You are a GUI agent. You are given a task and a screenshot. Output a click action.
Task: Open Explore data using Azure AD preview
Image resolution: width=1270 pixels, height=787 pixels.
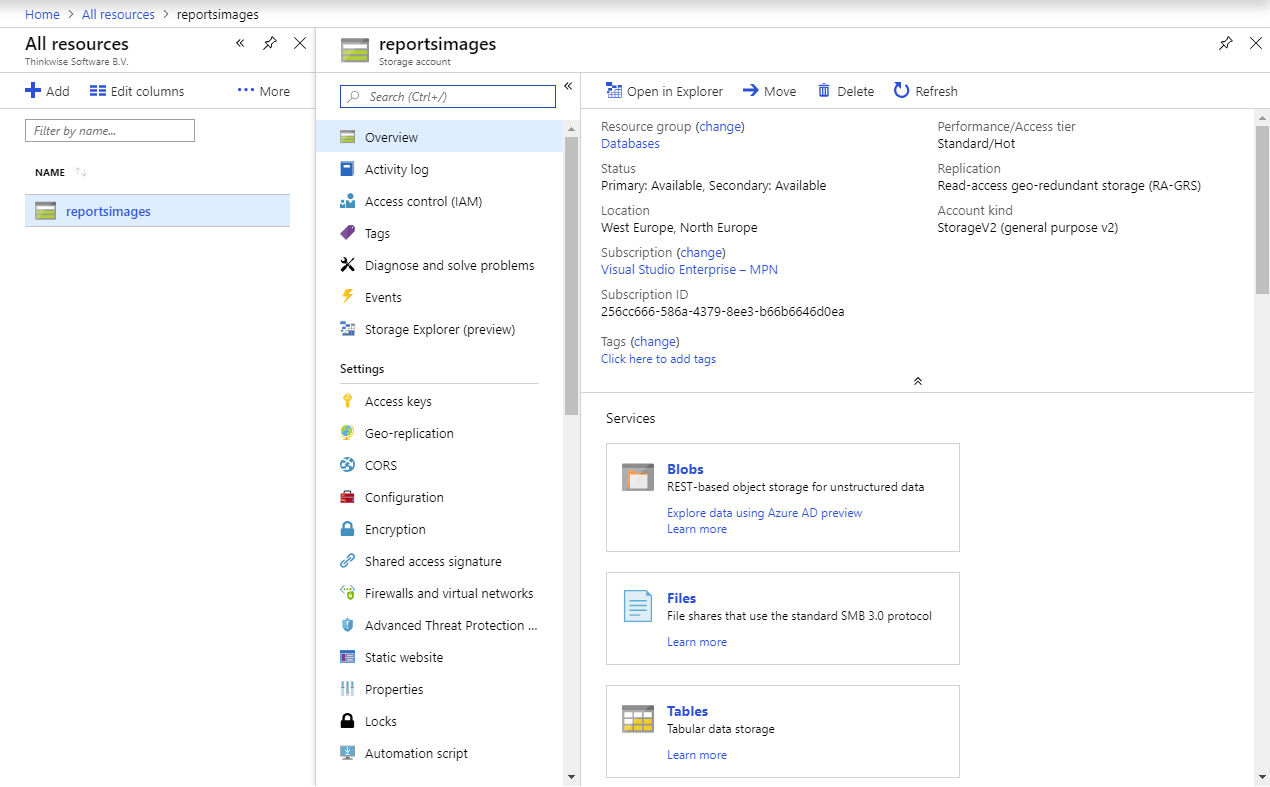coord(764,513)
